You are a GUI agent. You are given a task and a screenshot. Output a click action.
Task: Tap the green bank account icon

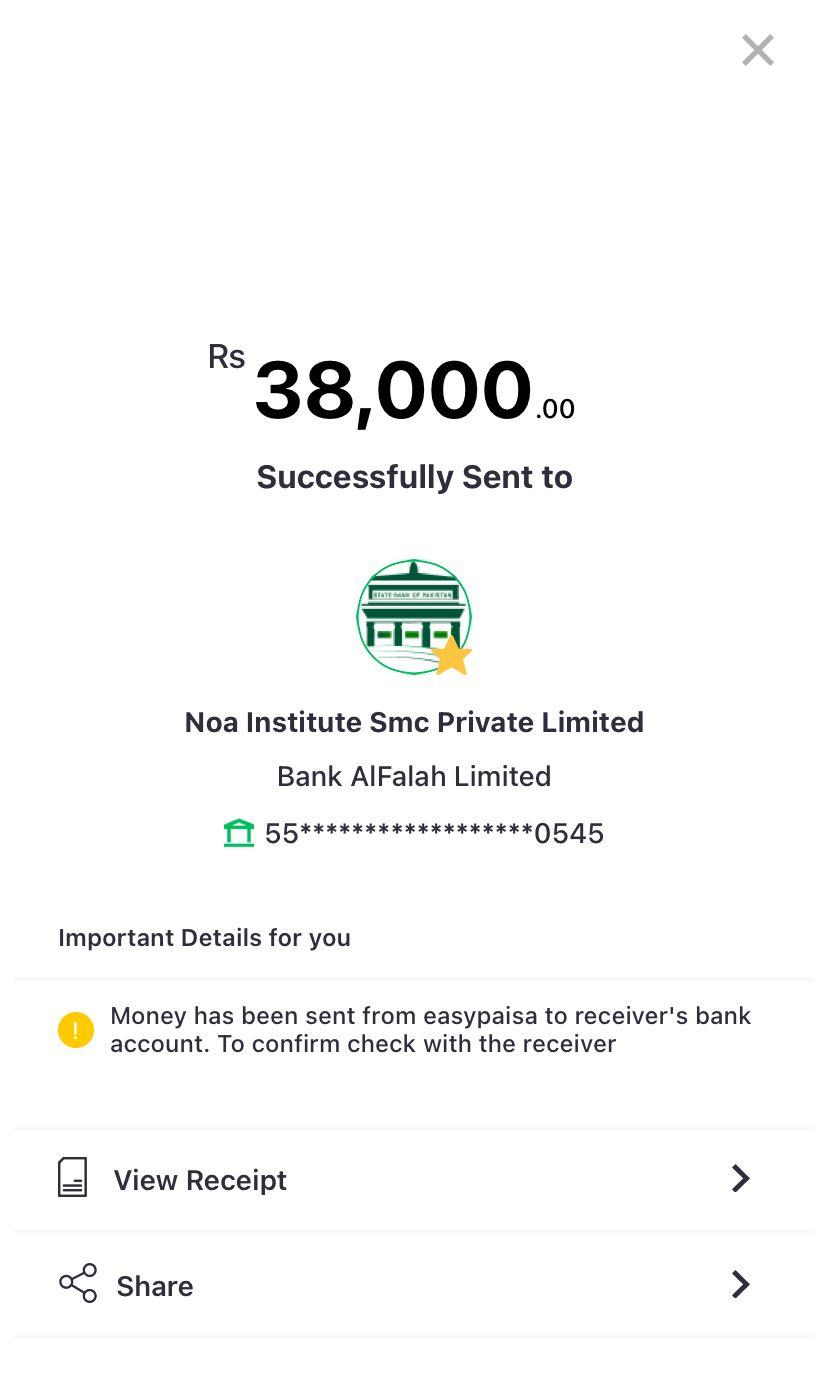tap(239, 833)
